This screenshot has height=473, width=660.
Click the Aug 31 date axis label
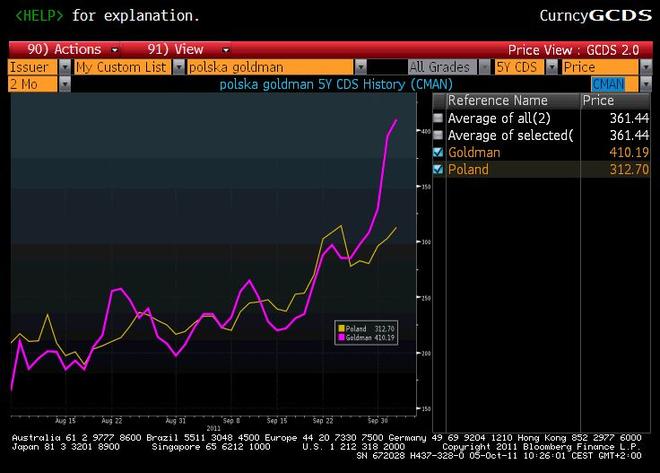pos(176,420)
